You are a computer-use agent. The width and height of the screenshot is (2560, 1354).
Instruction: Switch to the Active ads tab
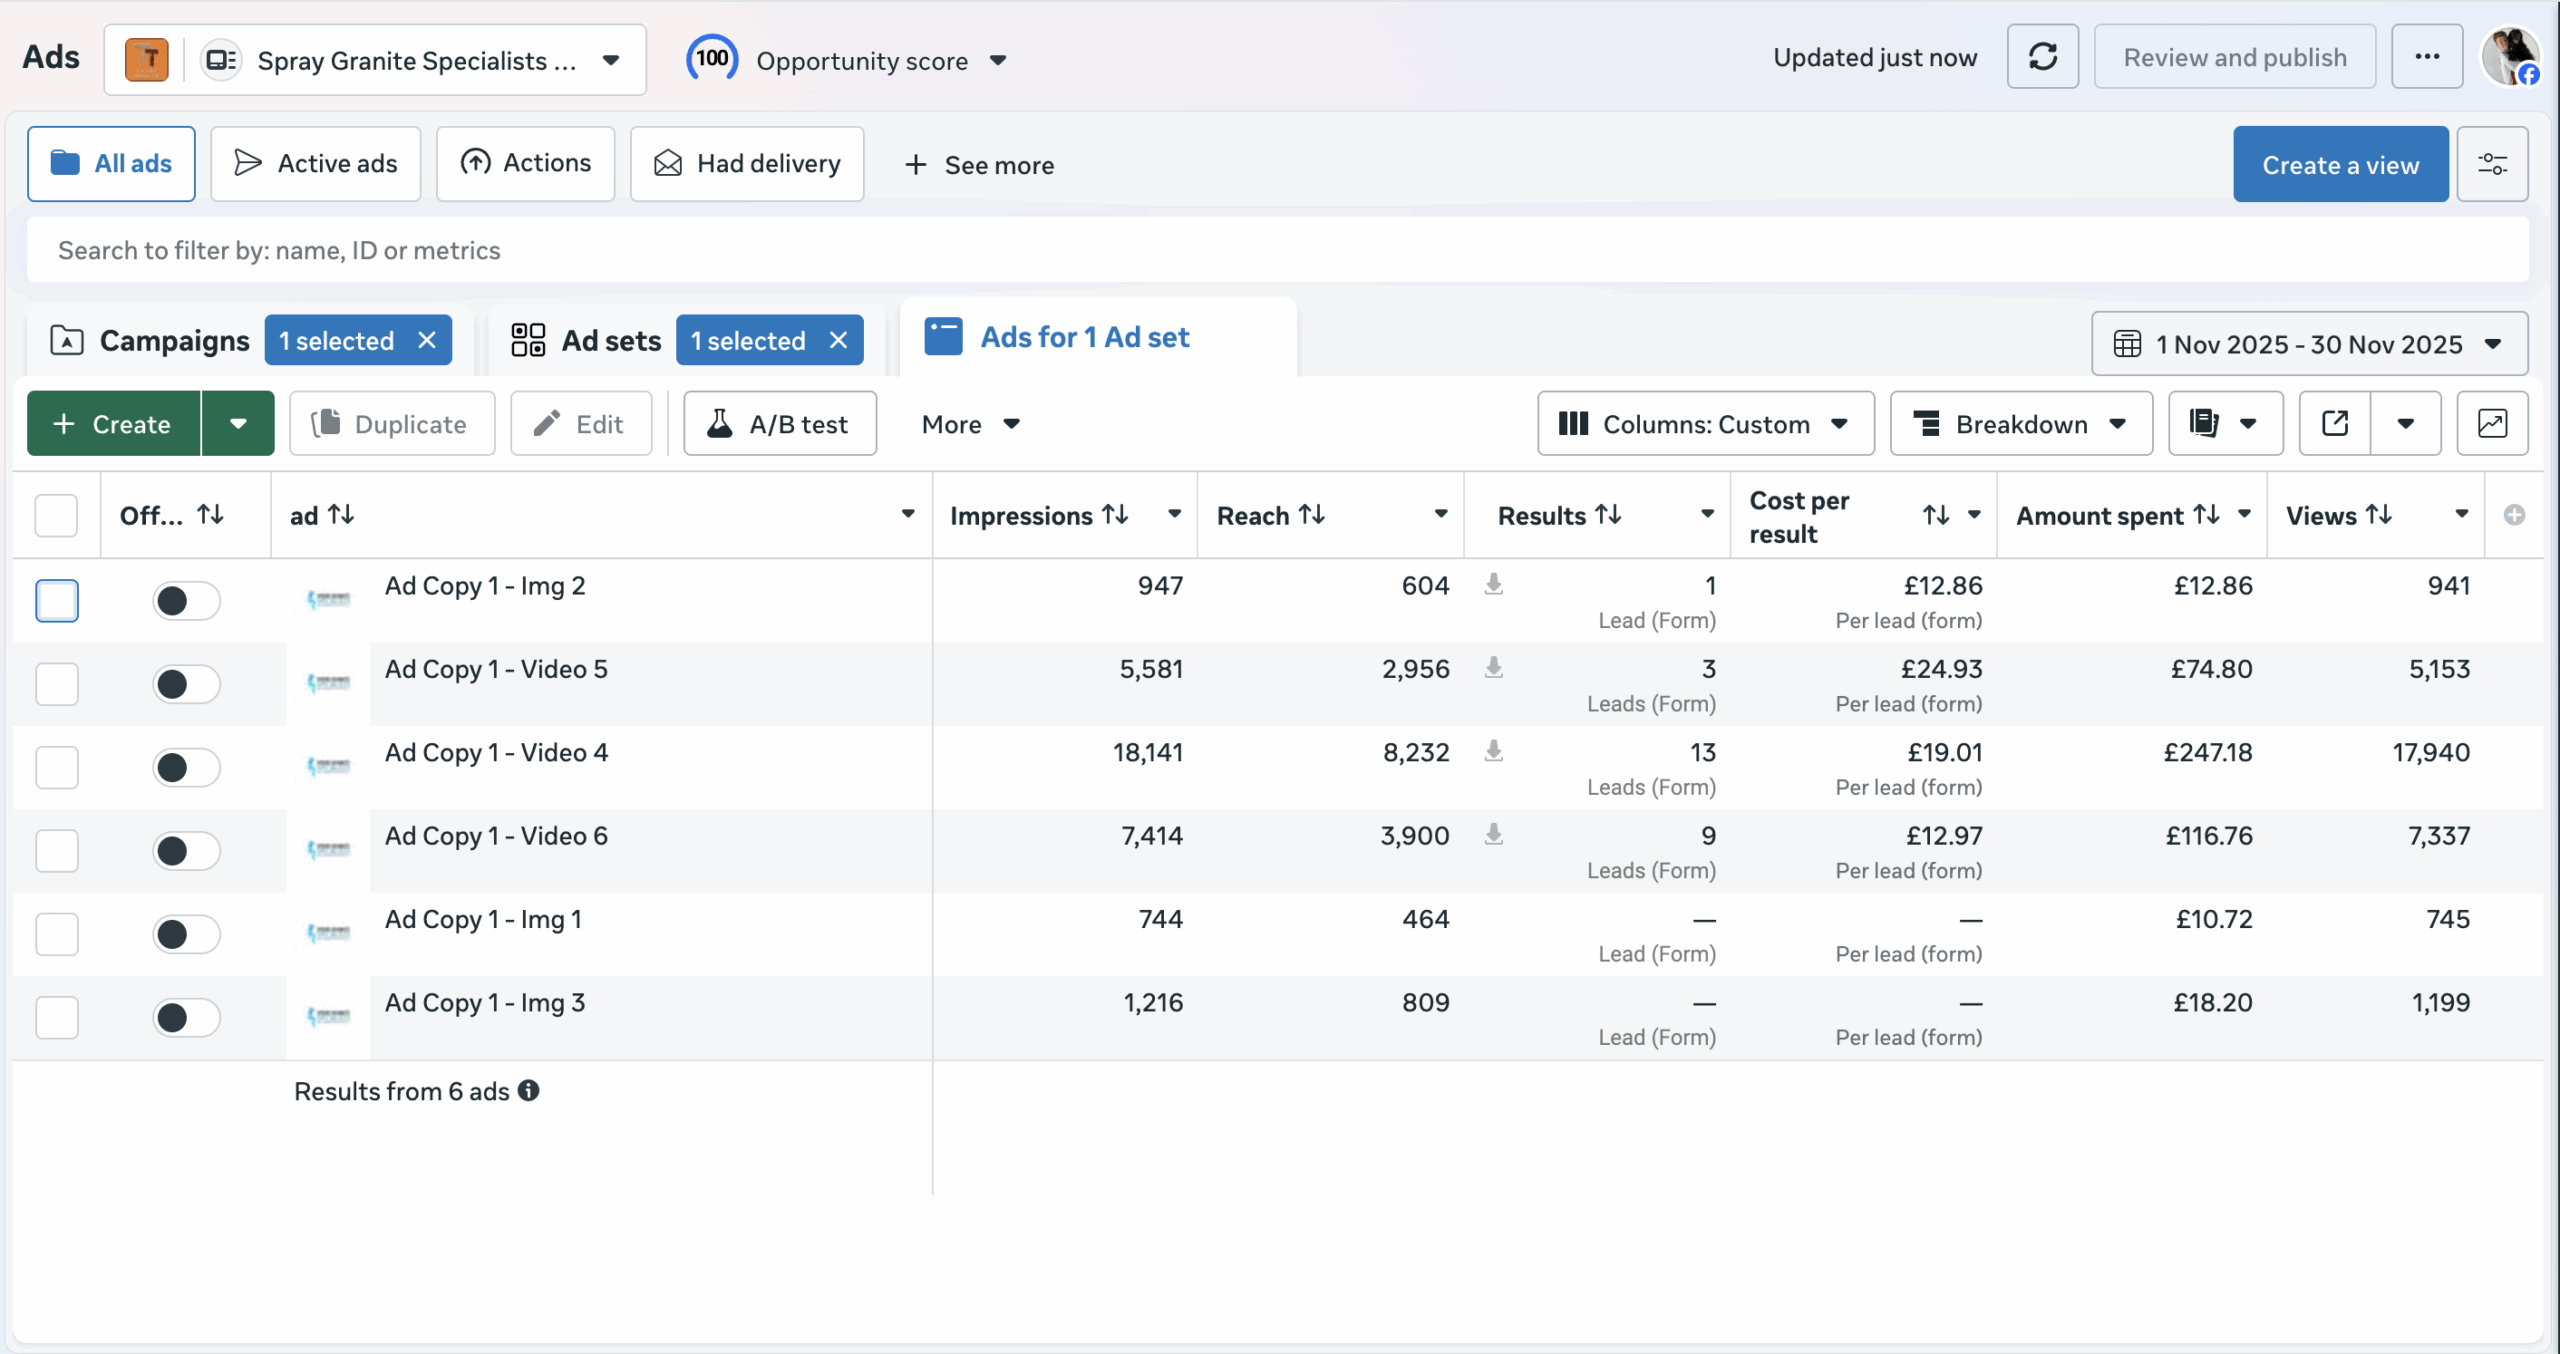pos(316,164)
